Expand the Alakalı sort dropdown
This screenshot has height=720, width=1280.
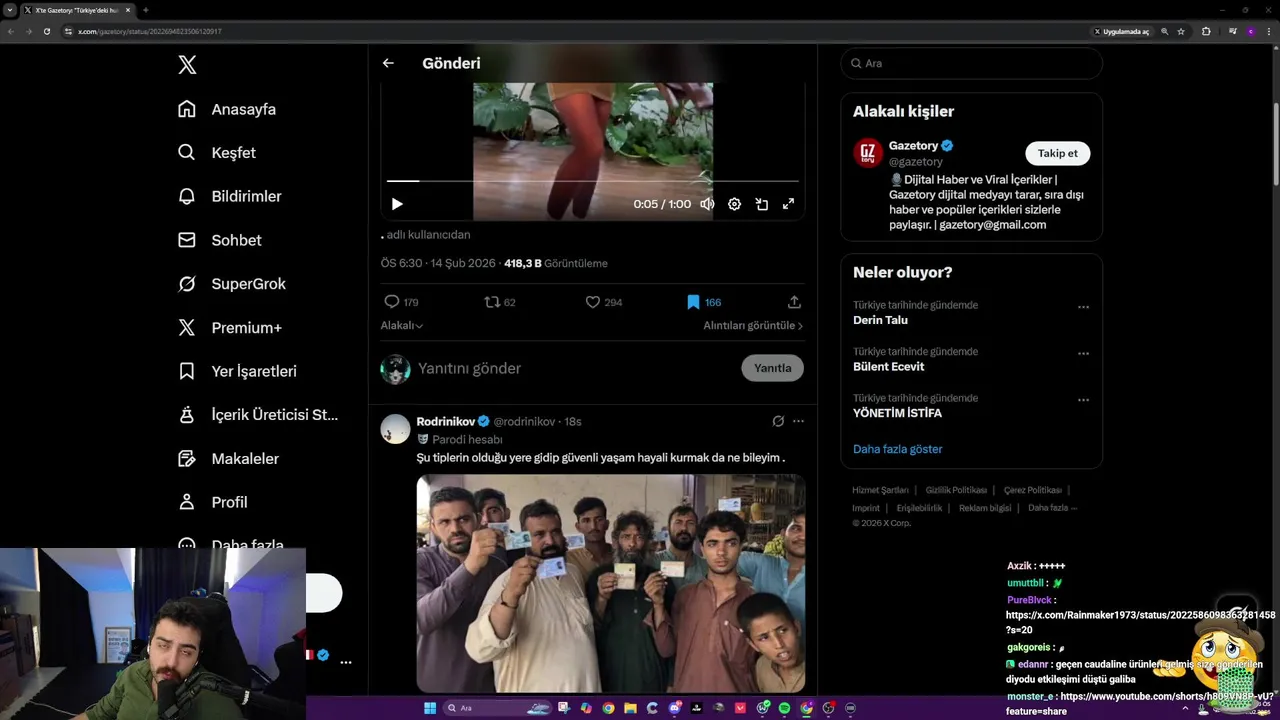pos(402,326)
